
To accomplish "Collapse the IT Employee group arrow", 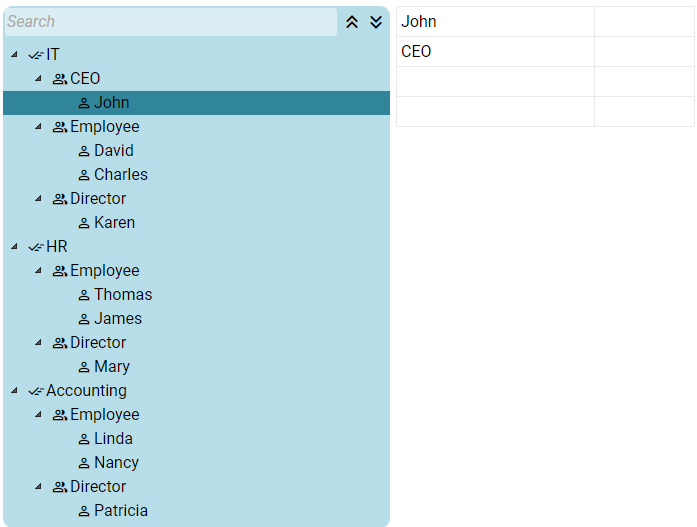I will pos(38,126).
